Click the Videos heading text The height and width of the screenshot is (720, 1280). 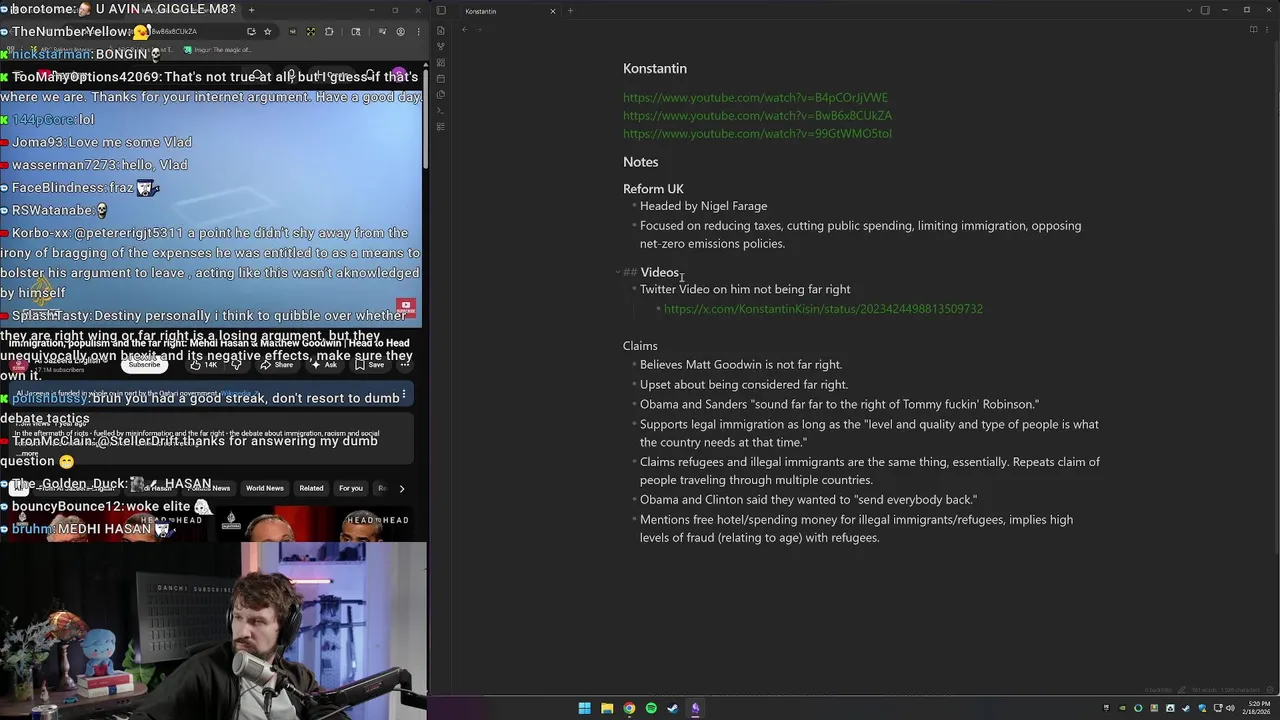[660, 272]
